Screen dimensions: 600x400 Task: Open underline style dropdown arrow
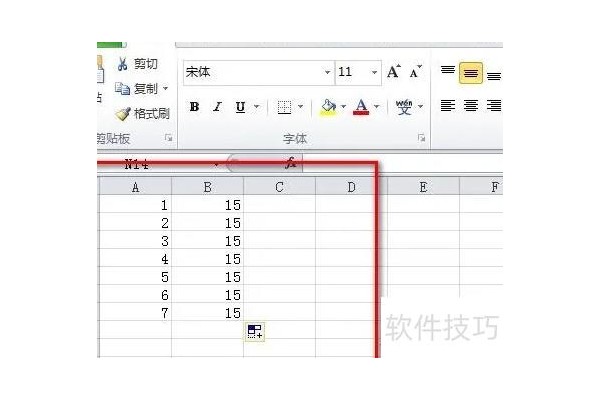point(257,106)
